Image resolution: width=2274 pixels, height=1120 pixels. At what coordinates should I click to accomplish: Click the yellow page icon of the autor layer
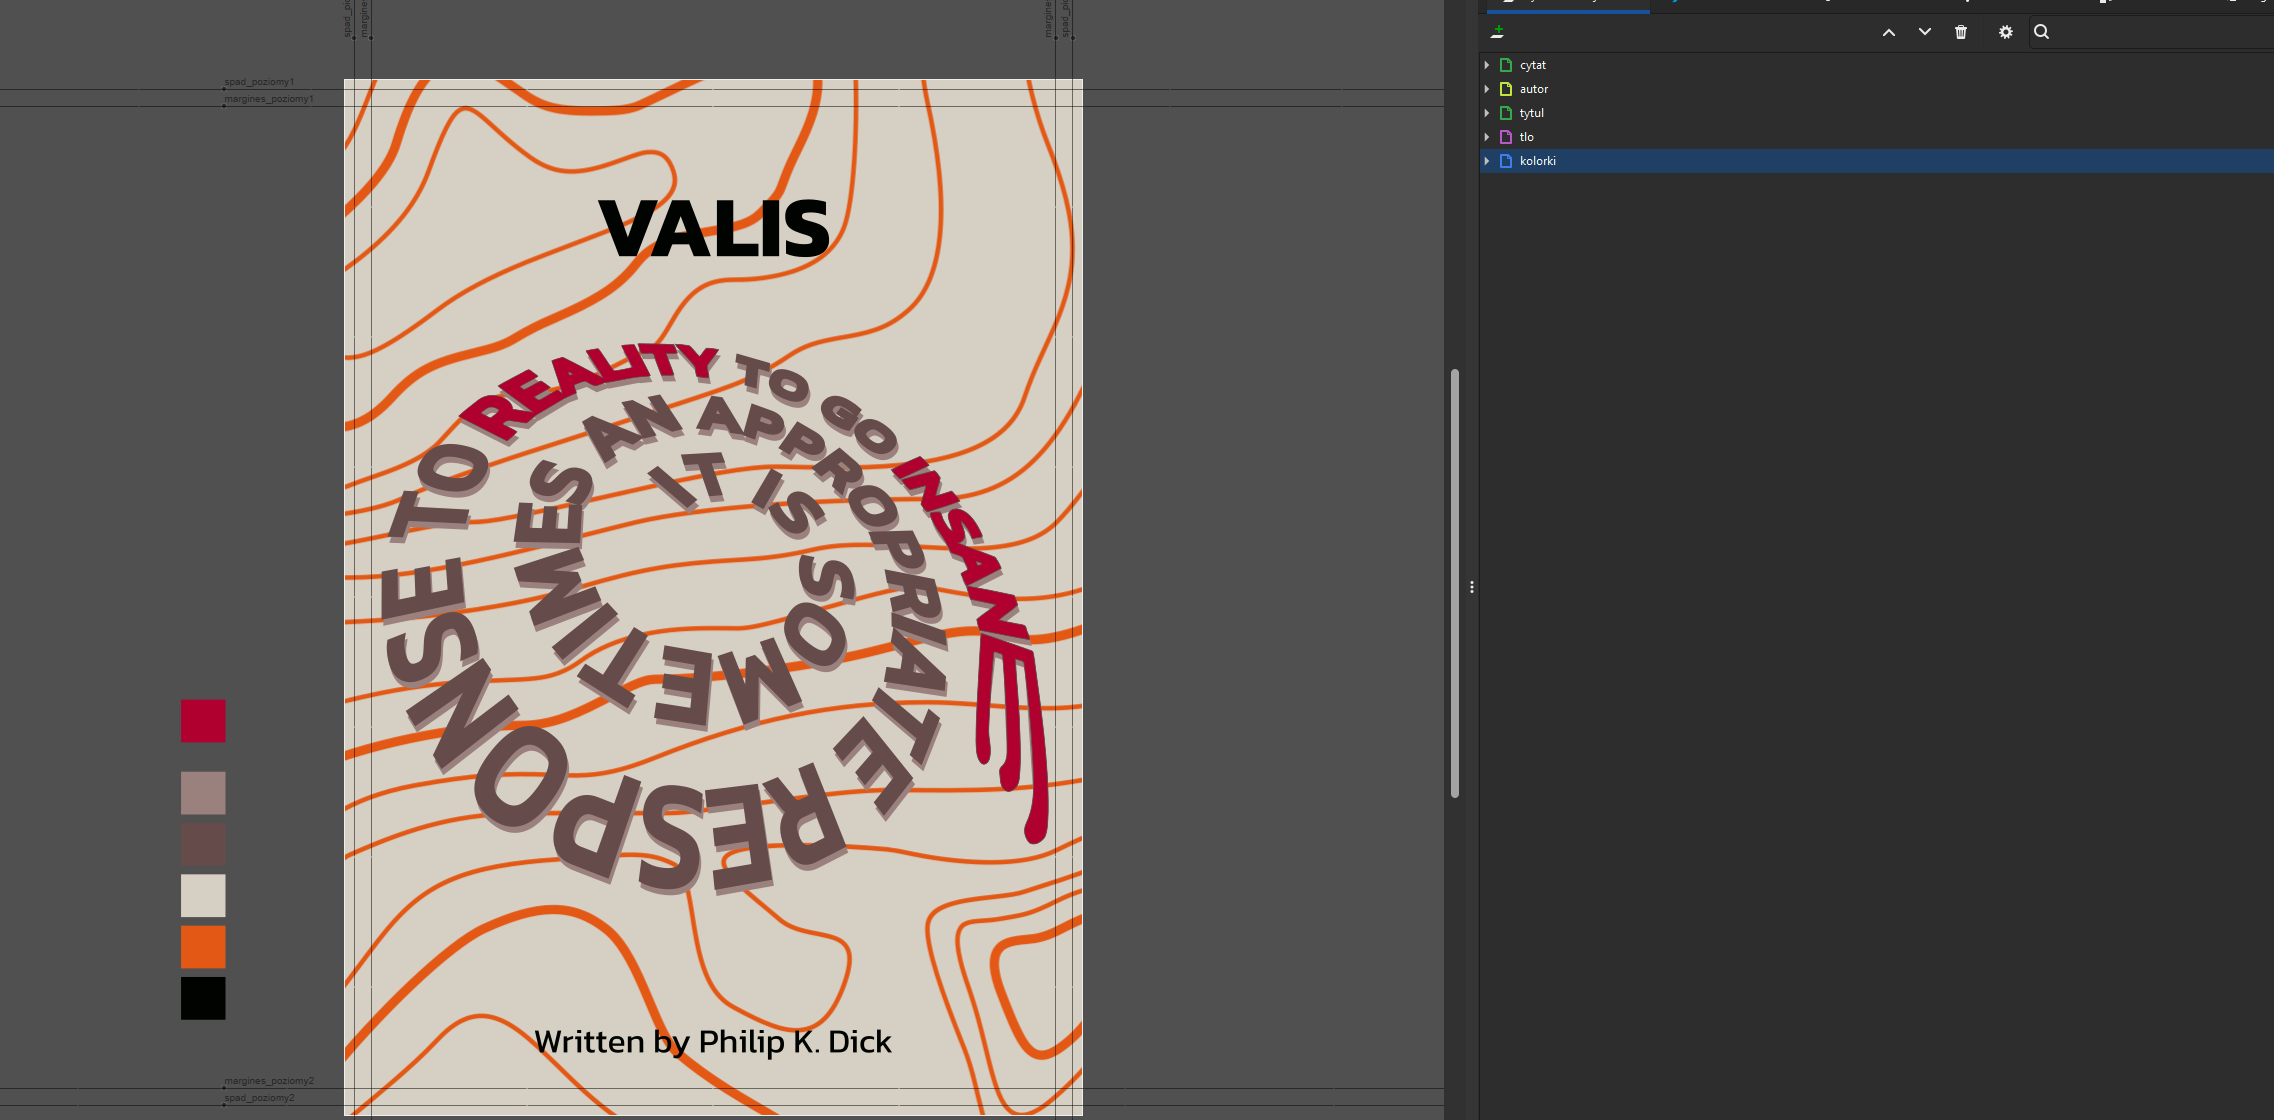1506,89
